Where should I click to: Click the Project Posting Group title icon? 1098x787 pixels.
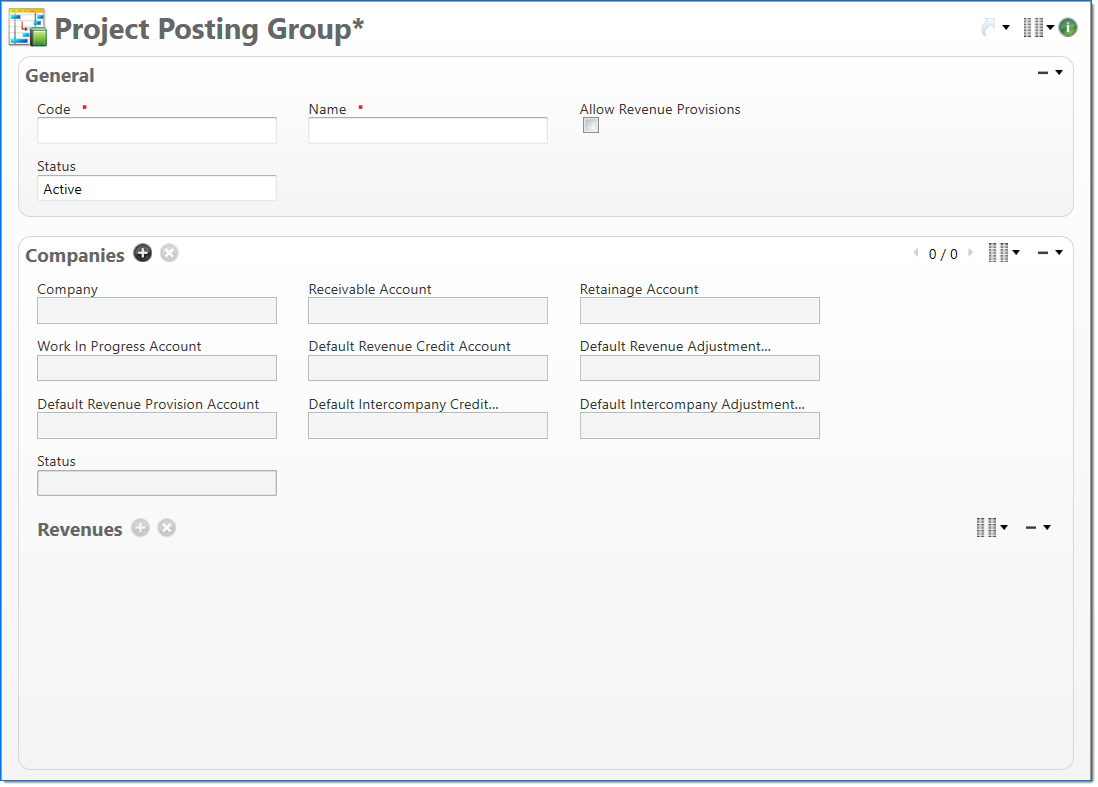(x=27, y=28)
